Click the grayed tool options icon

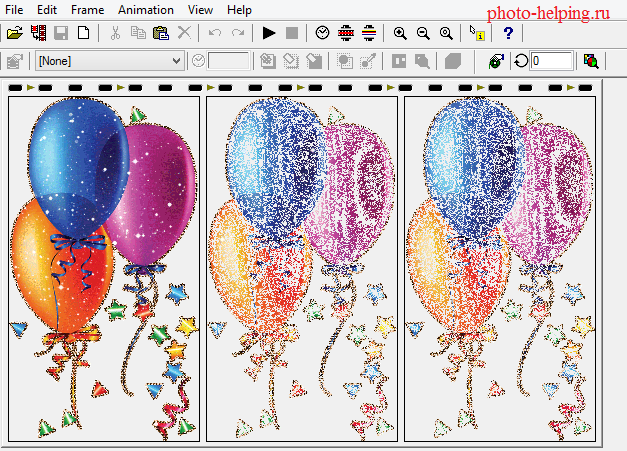[15, 61]
